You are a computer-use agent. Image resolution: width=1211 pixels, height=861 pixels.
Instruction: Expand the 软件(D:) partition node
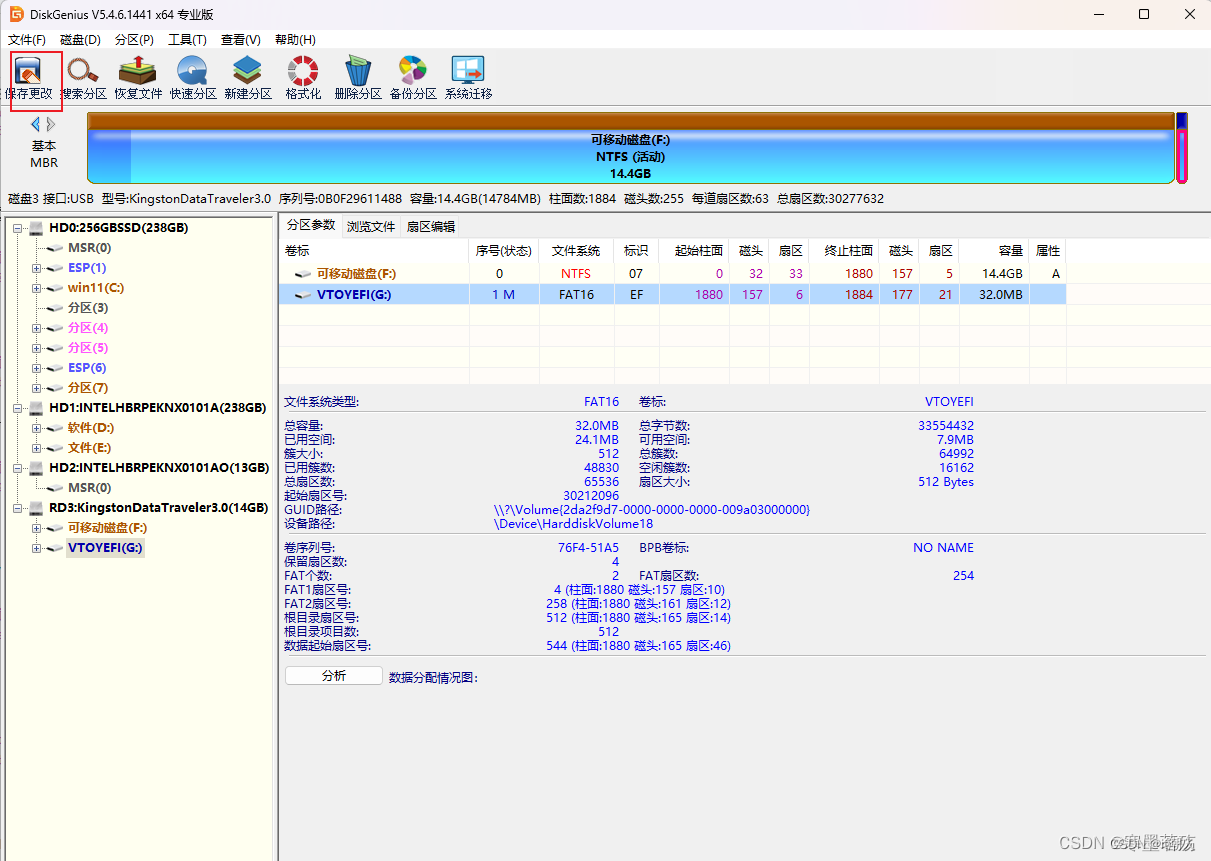[37, 428]
